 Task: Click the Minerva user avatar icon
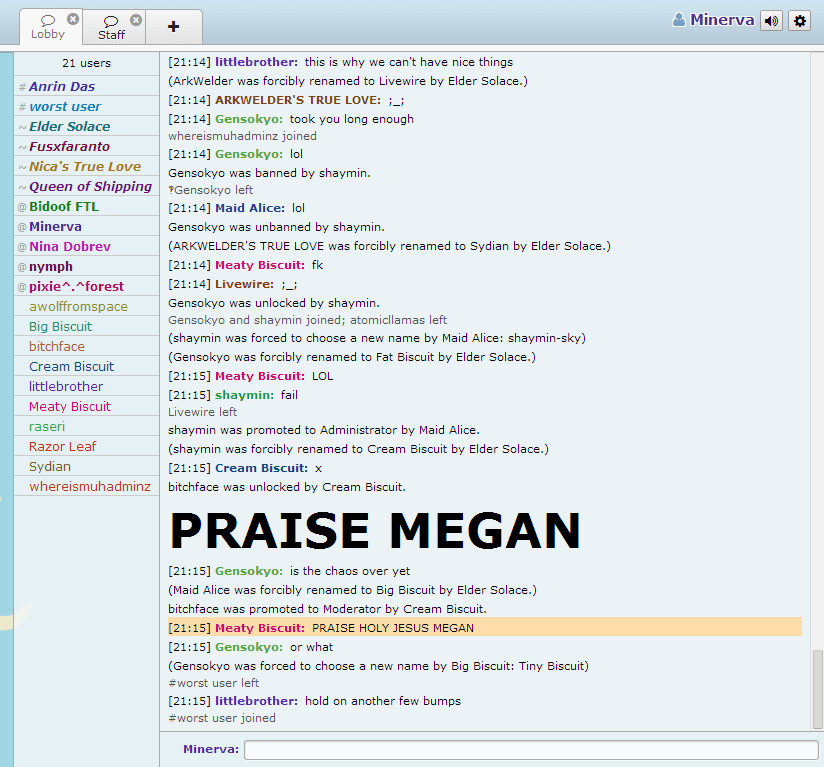[x=679, y=20]
